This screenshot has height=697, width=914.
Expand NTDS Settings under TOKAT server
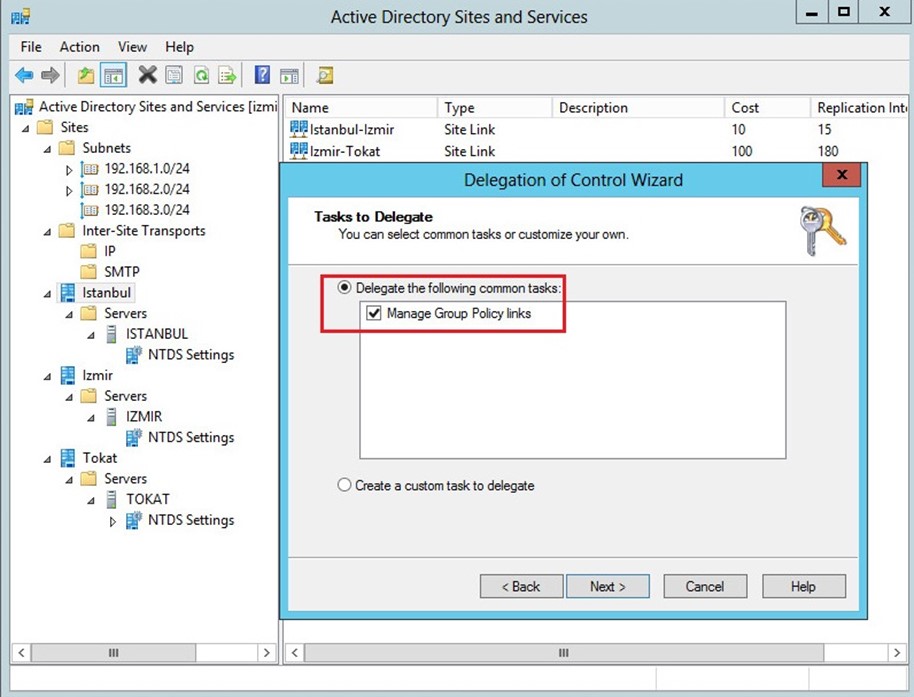click(x=113, y=521)
